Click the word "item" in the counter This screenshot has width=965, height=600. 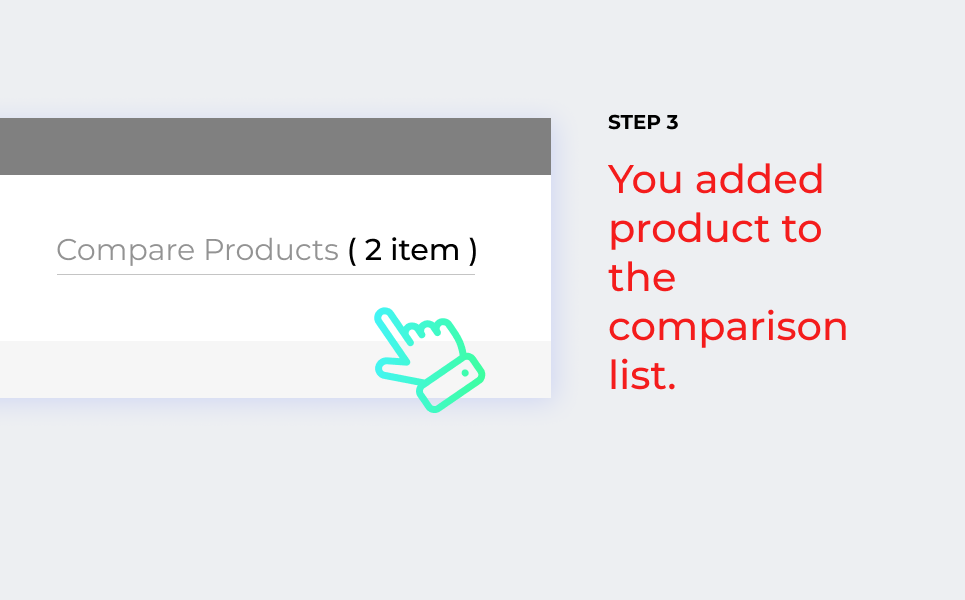coord(425,250)
